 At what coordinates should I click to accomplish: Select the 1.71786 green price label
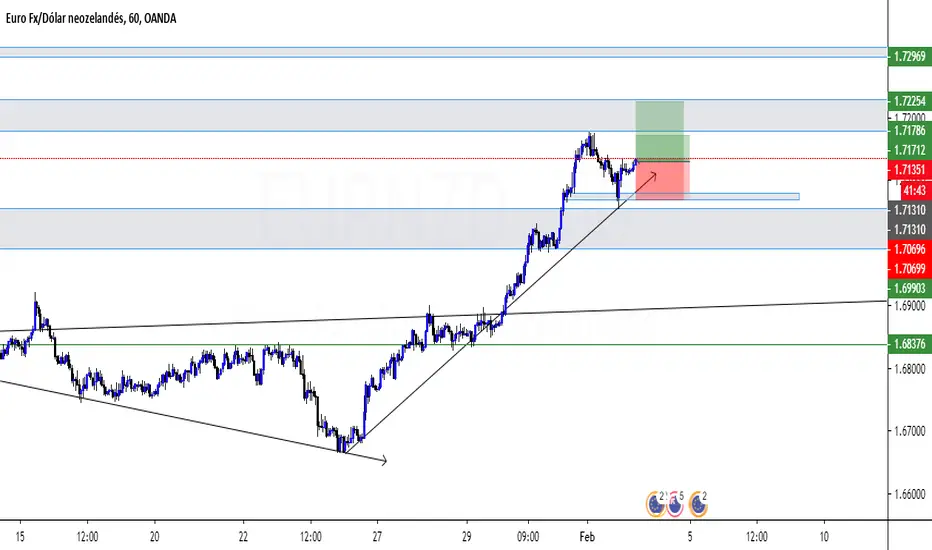(x=909, y=130)
